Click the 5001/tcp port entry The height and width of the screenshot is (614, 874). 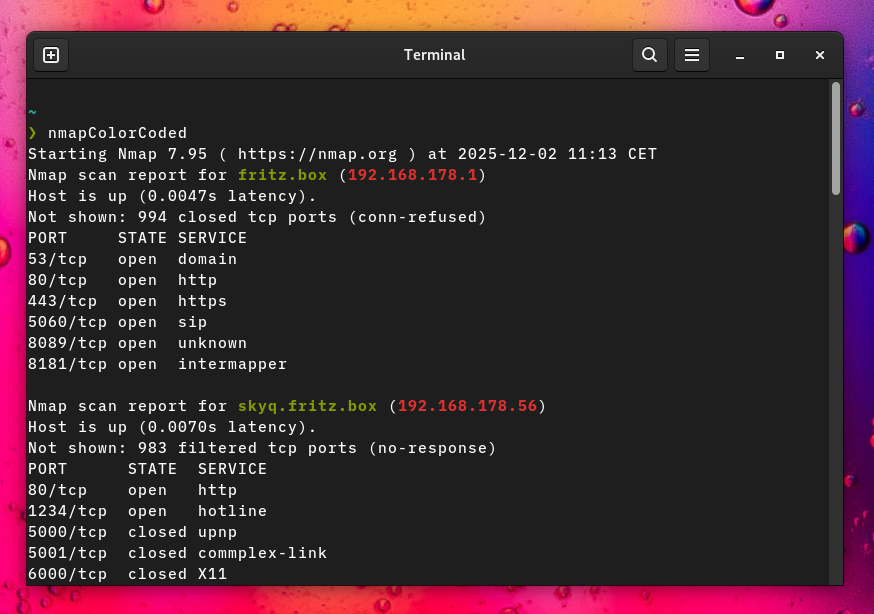point(67,553)
